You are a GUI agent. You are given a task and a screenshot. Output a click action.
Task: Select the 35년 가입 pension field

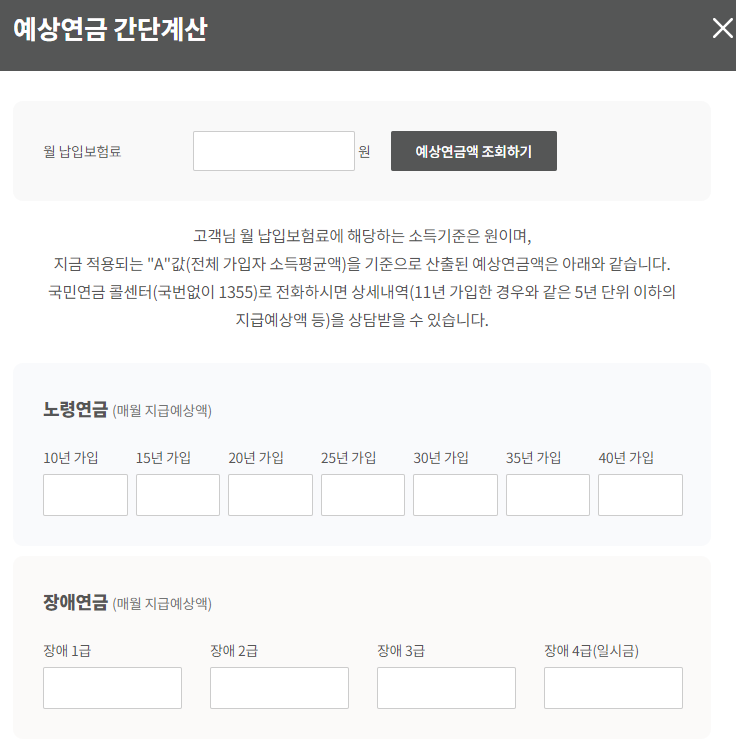coord(548,495)
